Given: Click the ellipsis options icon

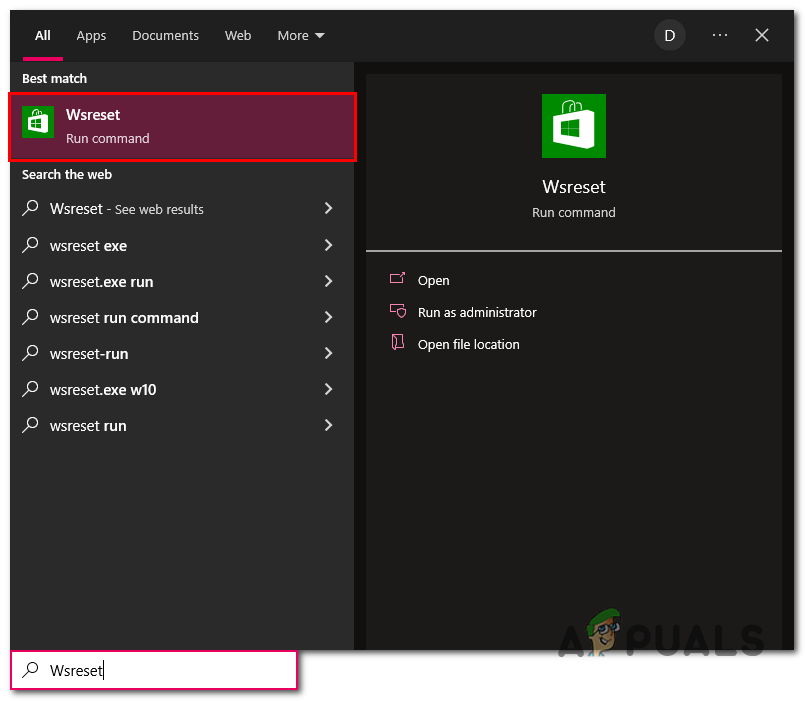Looking at the screenshot, I should click(719, 35).
